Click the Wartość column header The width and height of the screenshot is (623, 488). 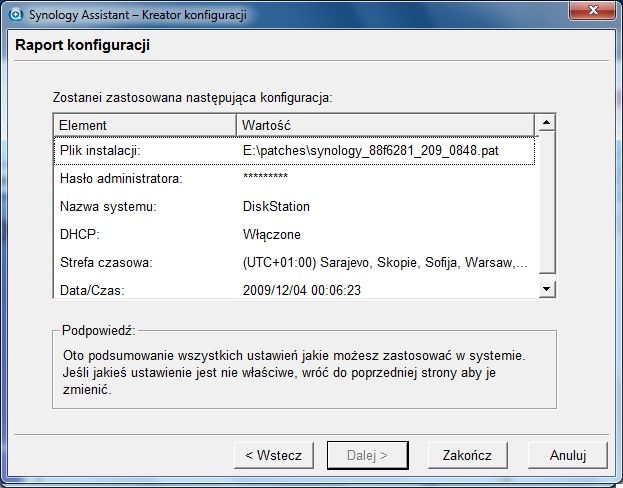pos(385,126)
